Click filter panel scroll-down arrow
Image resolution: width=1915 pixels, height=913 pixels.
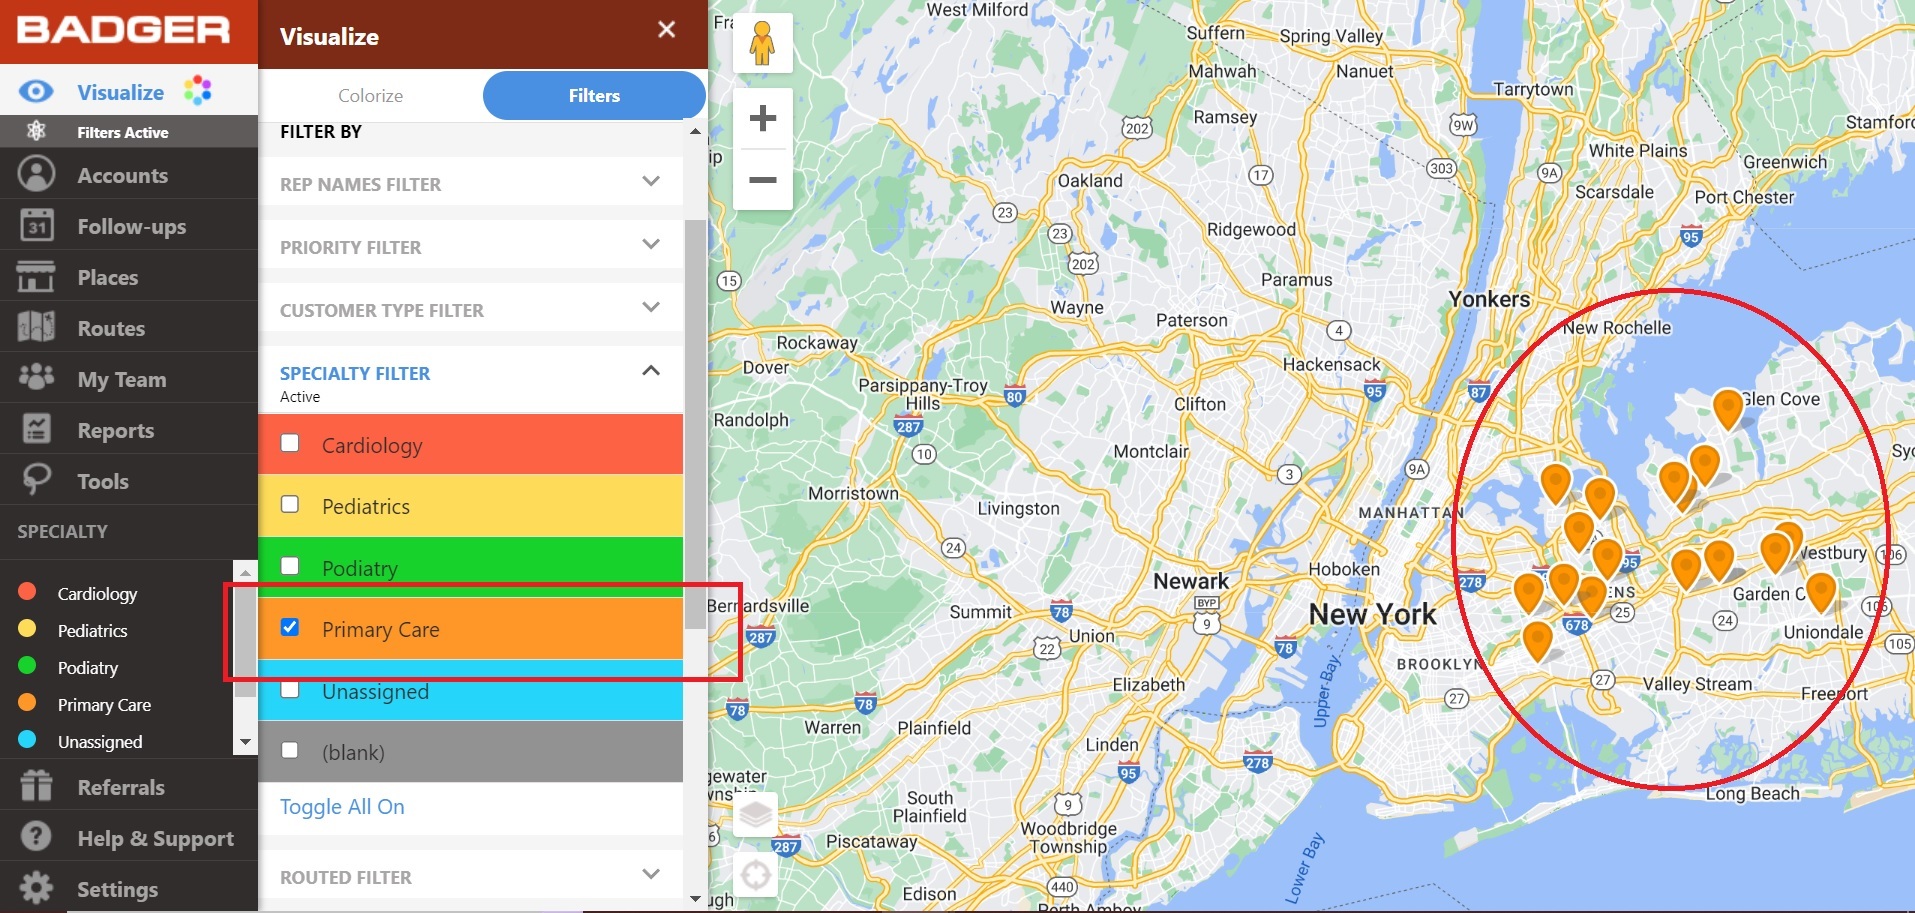click(x=696, y=899)
